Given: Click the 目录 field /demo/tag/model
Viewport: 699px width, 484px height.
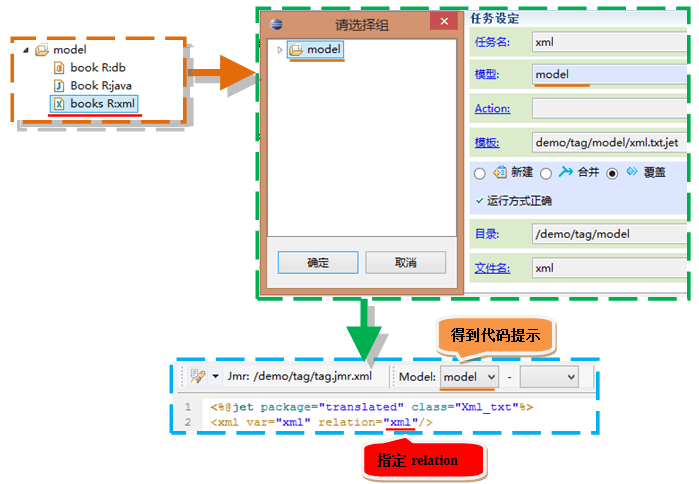Looking at the screenshot, I should coord(609,234).
